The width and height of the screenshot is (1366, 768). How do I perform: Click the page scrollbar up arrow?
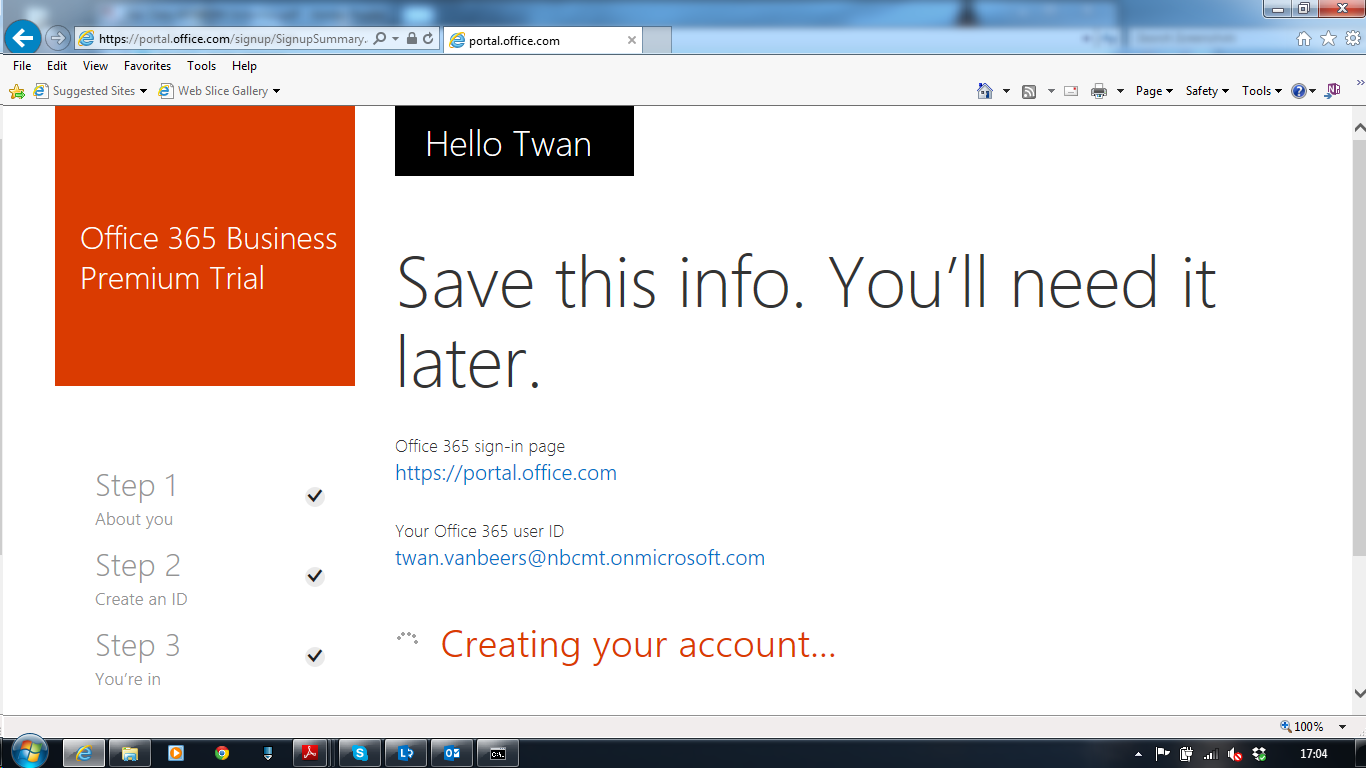(x=1359, y=128)
